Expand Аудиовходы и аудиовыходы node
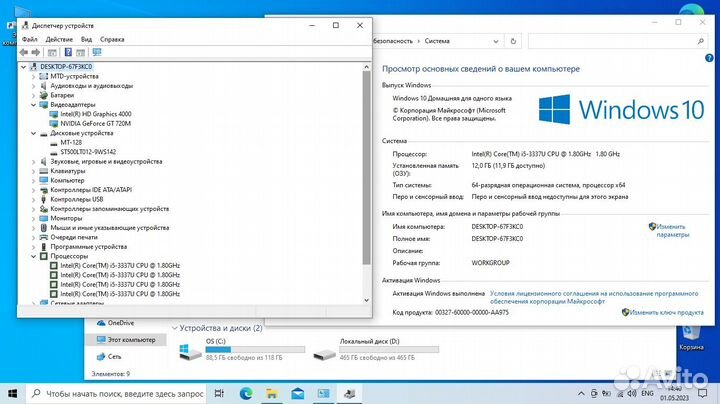 tap(34, 86)
